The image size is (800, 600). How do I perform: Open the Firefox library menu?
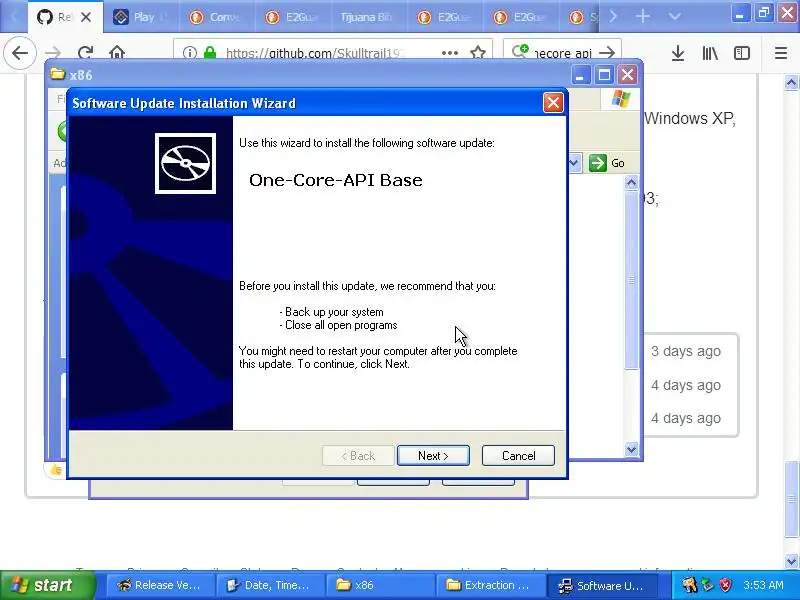pyautogui.click(x=710, y=53)
